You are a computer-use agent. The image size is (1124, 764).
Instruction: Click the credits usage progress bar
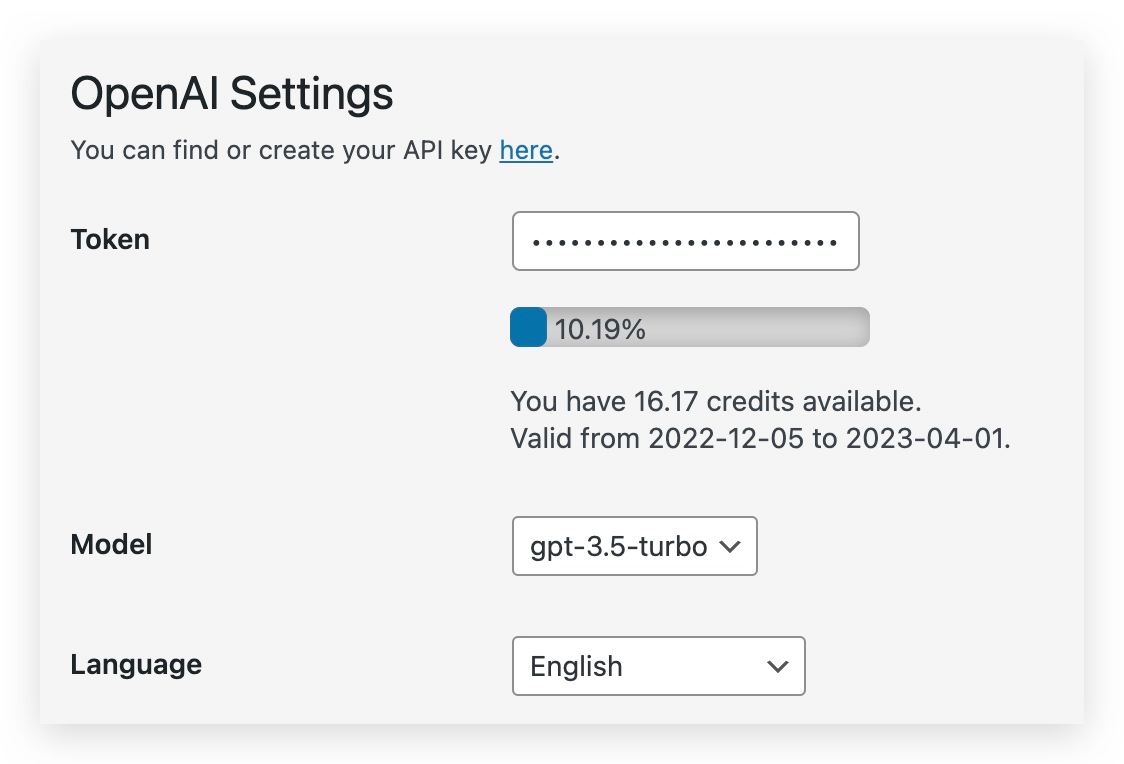(x=690, y=326)
